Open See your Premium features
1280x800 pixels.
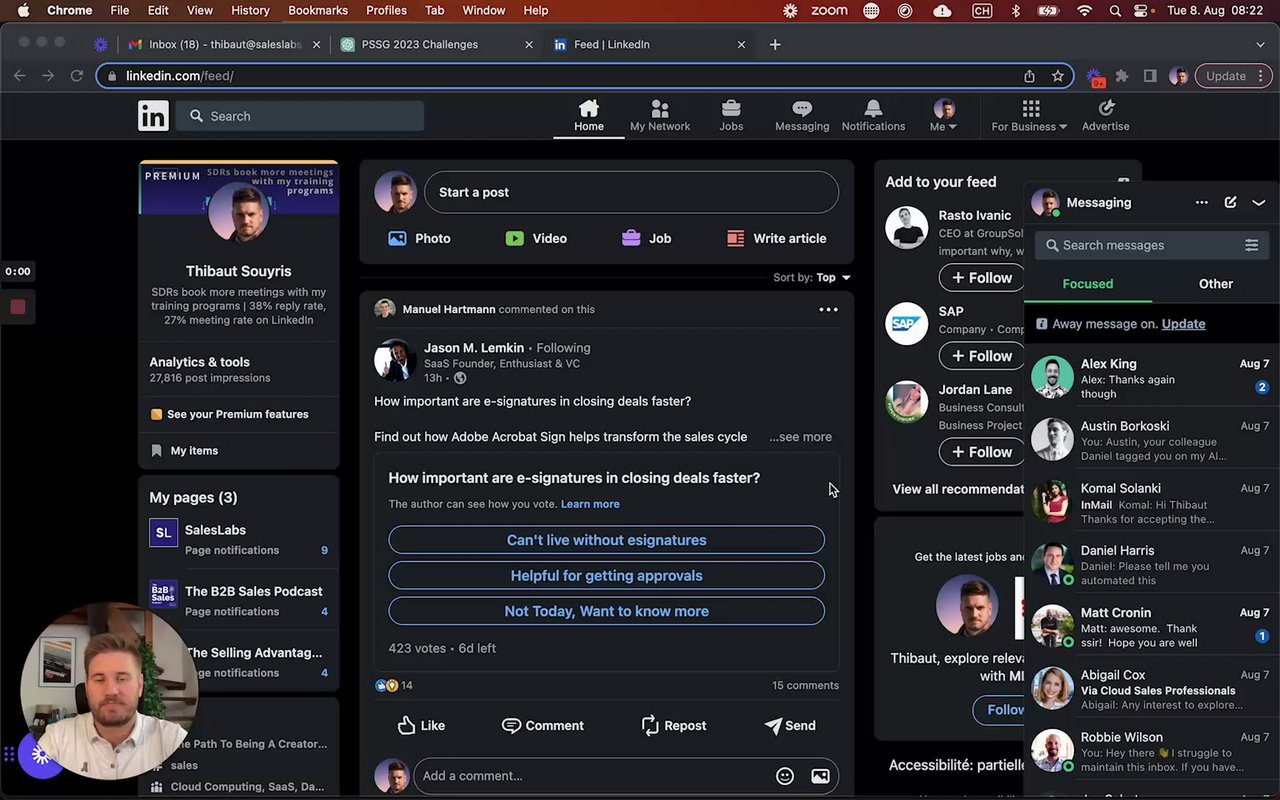(x=238, y=414)
